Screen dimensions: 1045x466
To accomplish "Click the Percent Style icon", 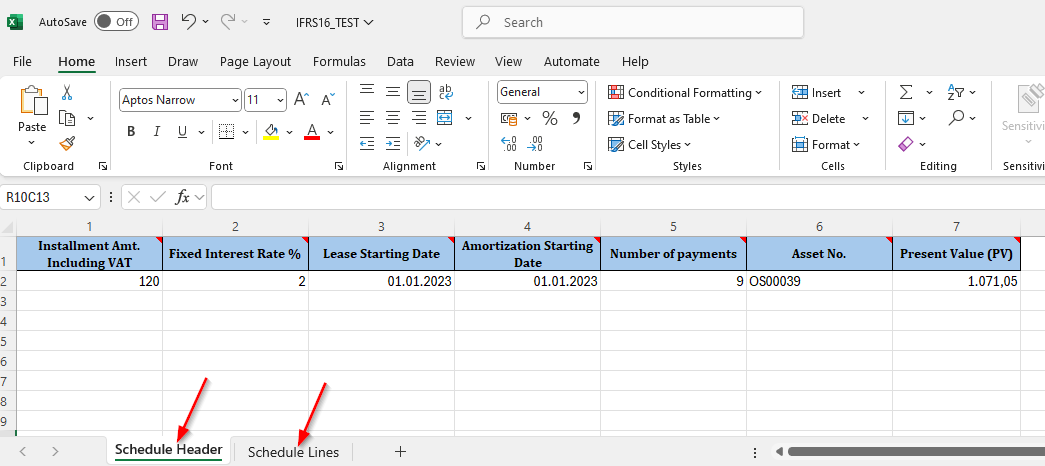I will click(x=550, y=119).
